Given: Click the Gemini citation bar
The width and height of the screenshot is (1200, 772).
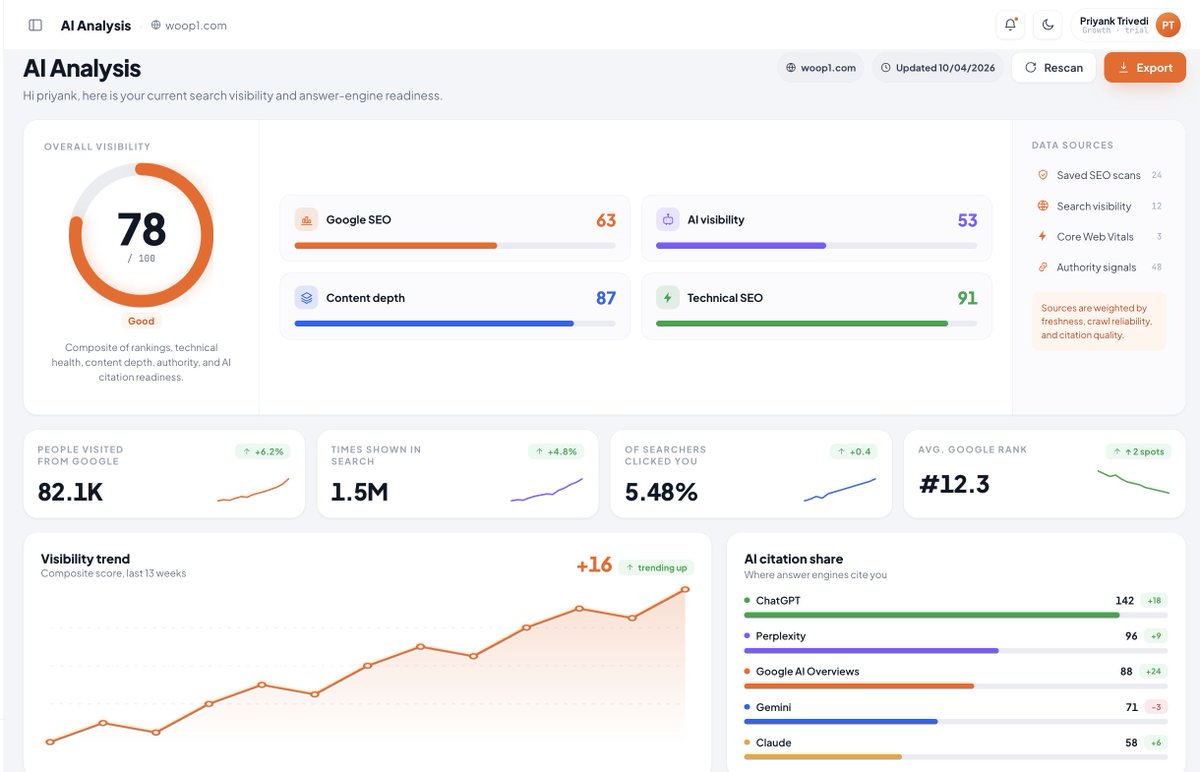Looking at the screenshot, I should (x=956, y=722).
